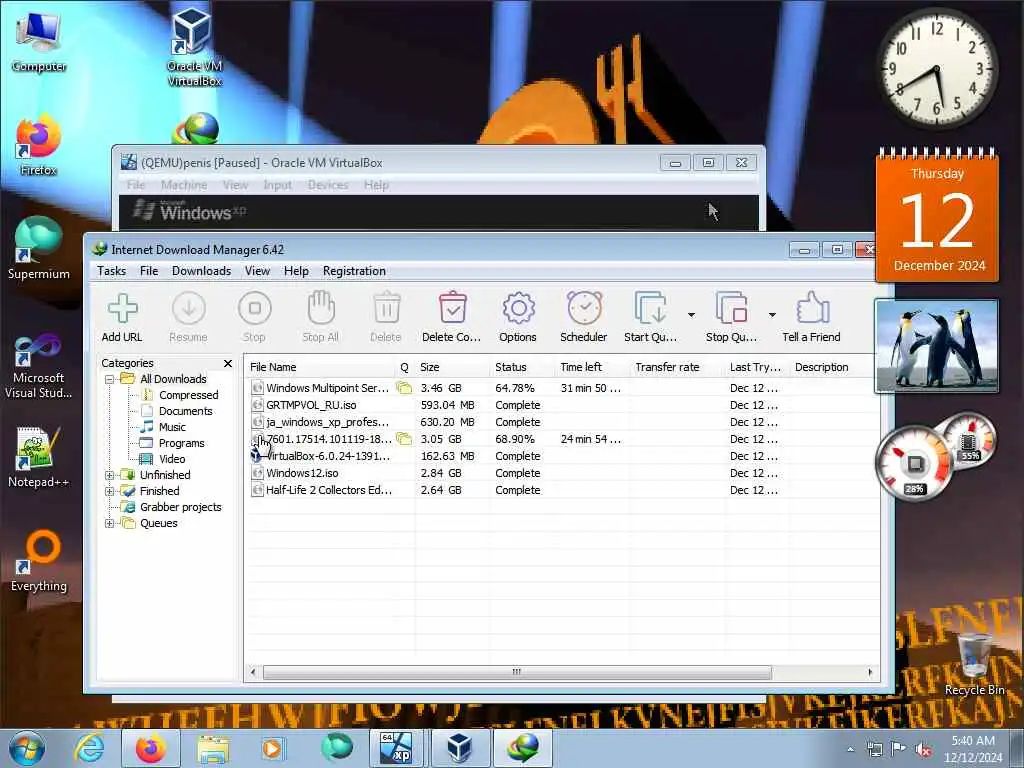
Task: Click the Tell a Friend thumbs-up icon
Action: point(812,308)
